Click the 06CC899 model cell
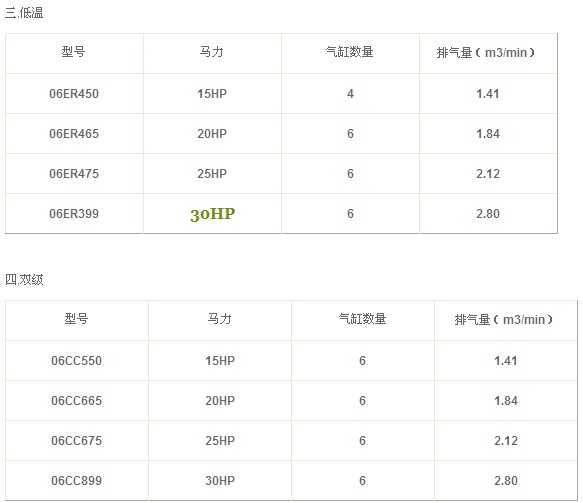Image resolution: width=583 pixels, height=503 pixels. click(x=77, y=481)
